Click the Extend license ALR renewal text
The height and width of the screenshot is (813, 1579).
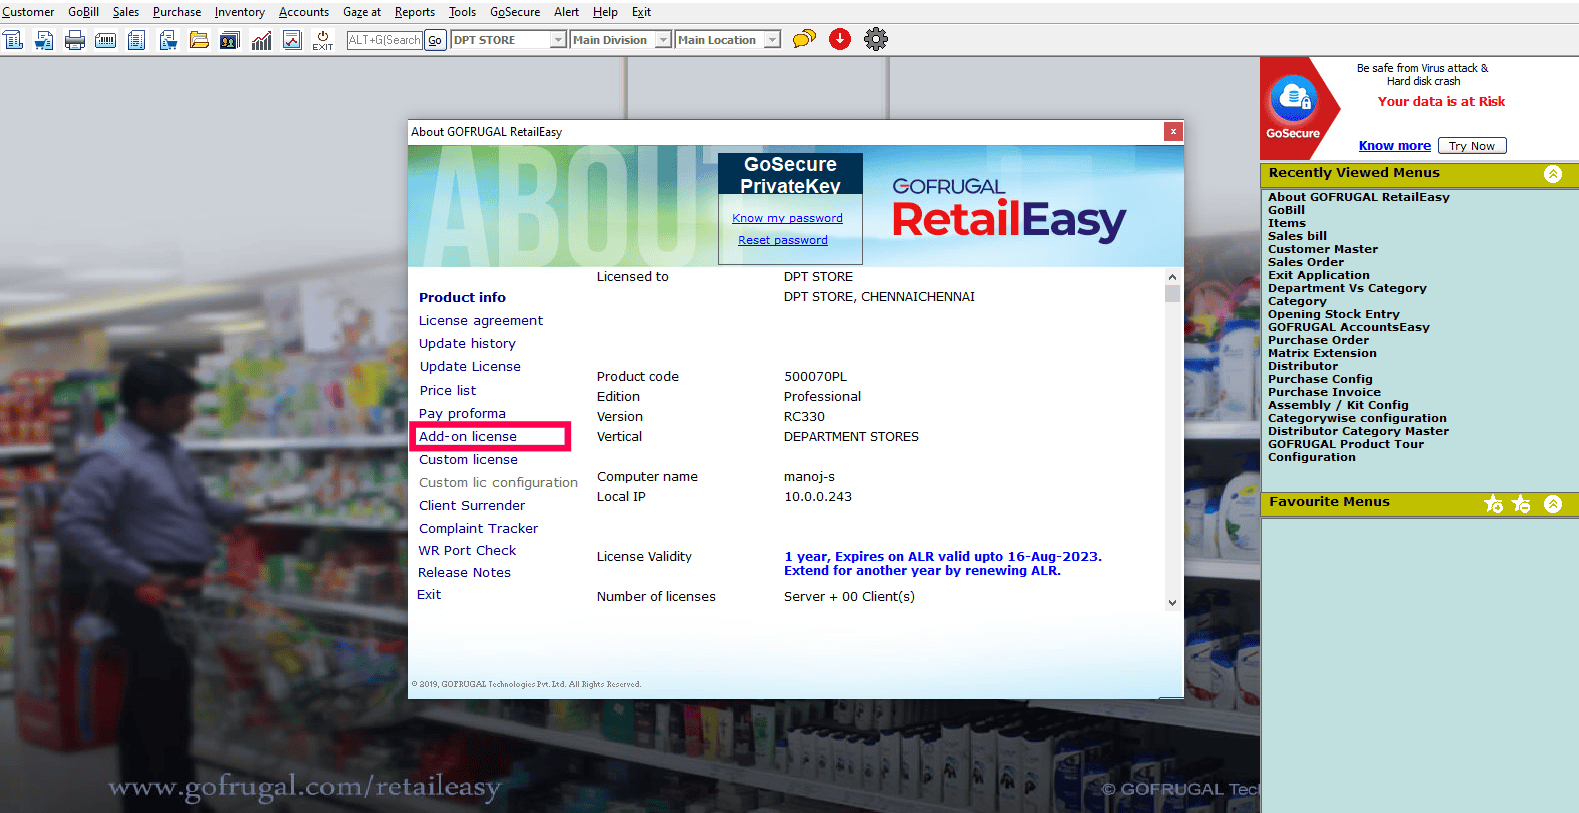[922, 571]
